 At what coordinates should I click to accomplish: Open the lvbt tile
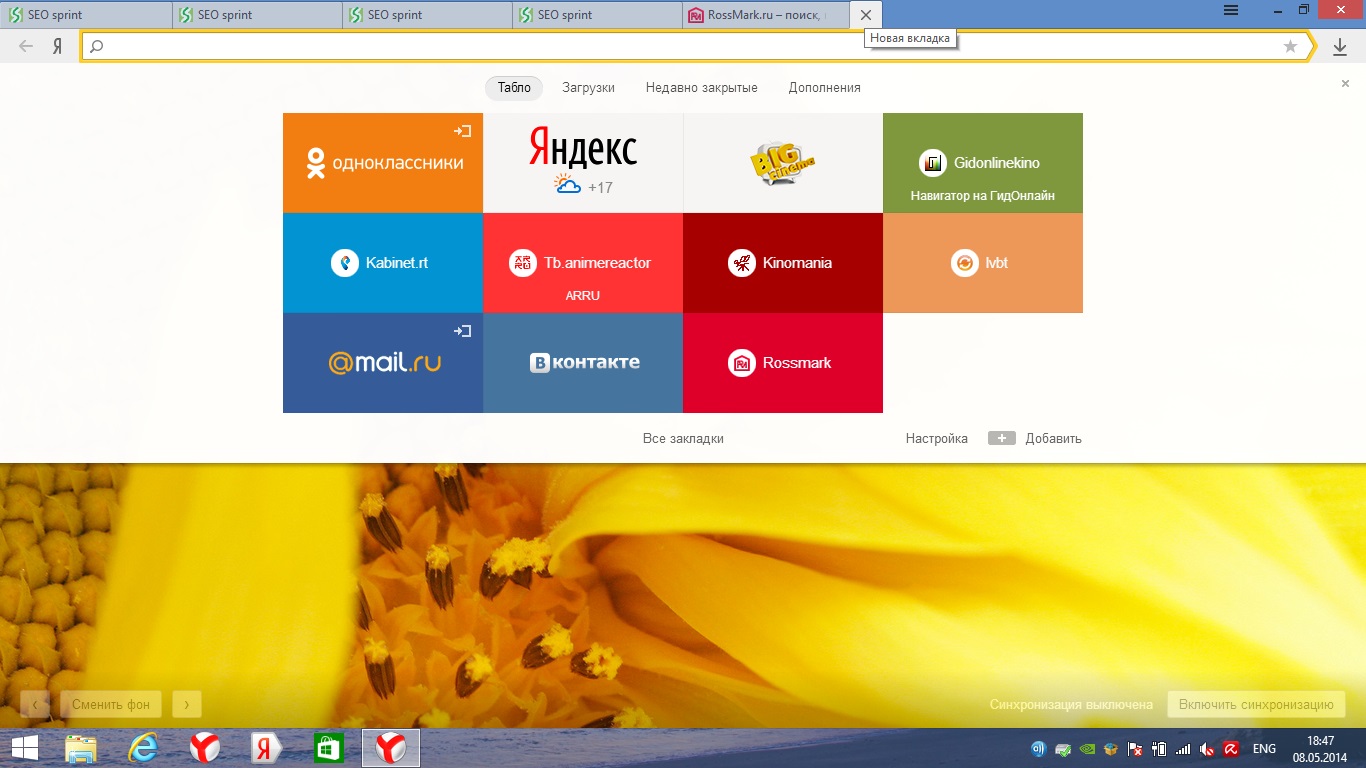(983, 263)
